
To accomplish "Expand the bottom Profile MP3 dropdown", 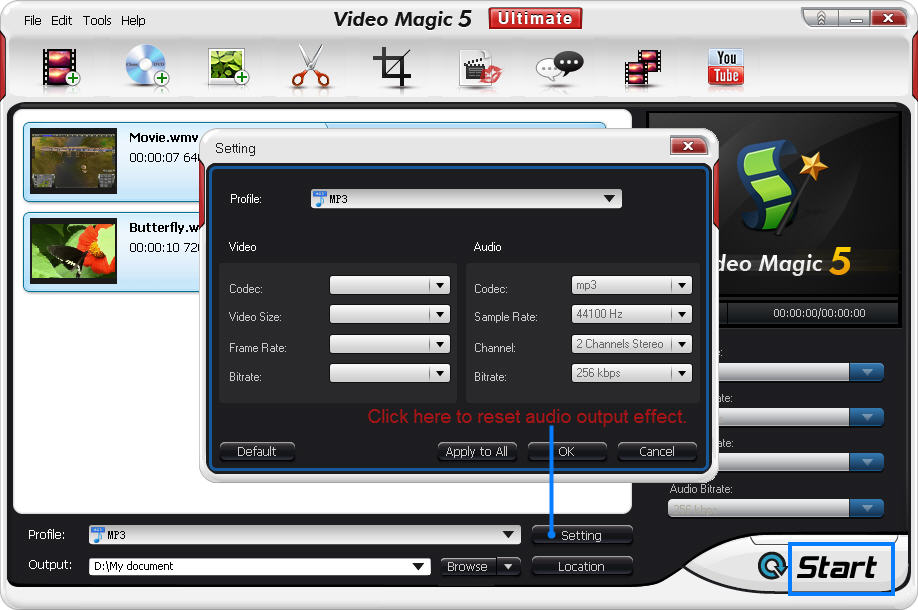I will click(x=508, y=534).
